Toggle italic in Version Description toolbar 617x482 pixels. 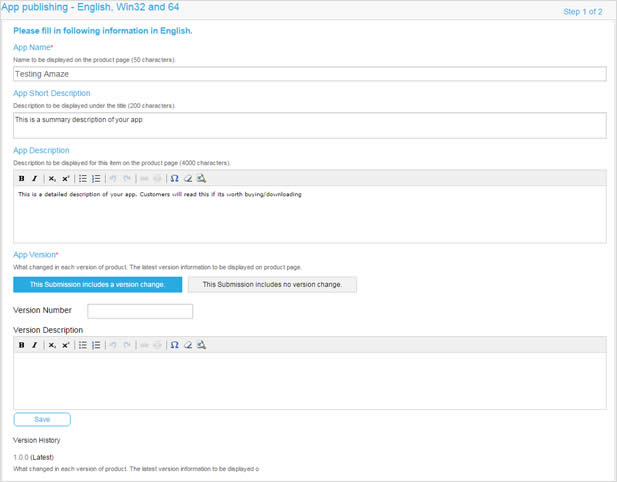[x=34, y=345]
